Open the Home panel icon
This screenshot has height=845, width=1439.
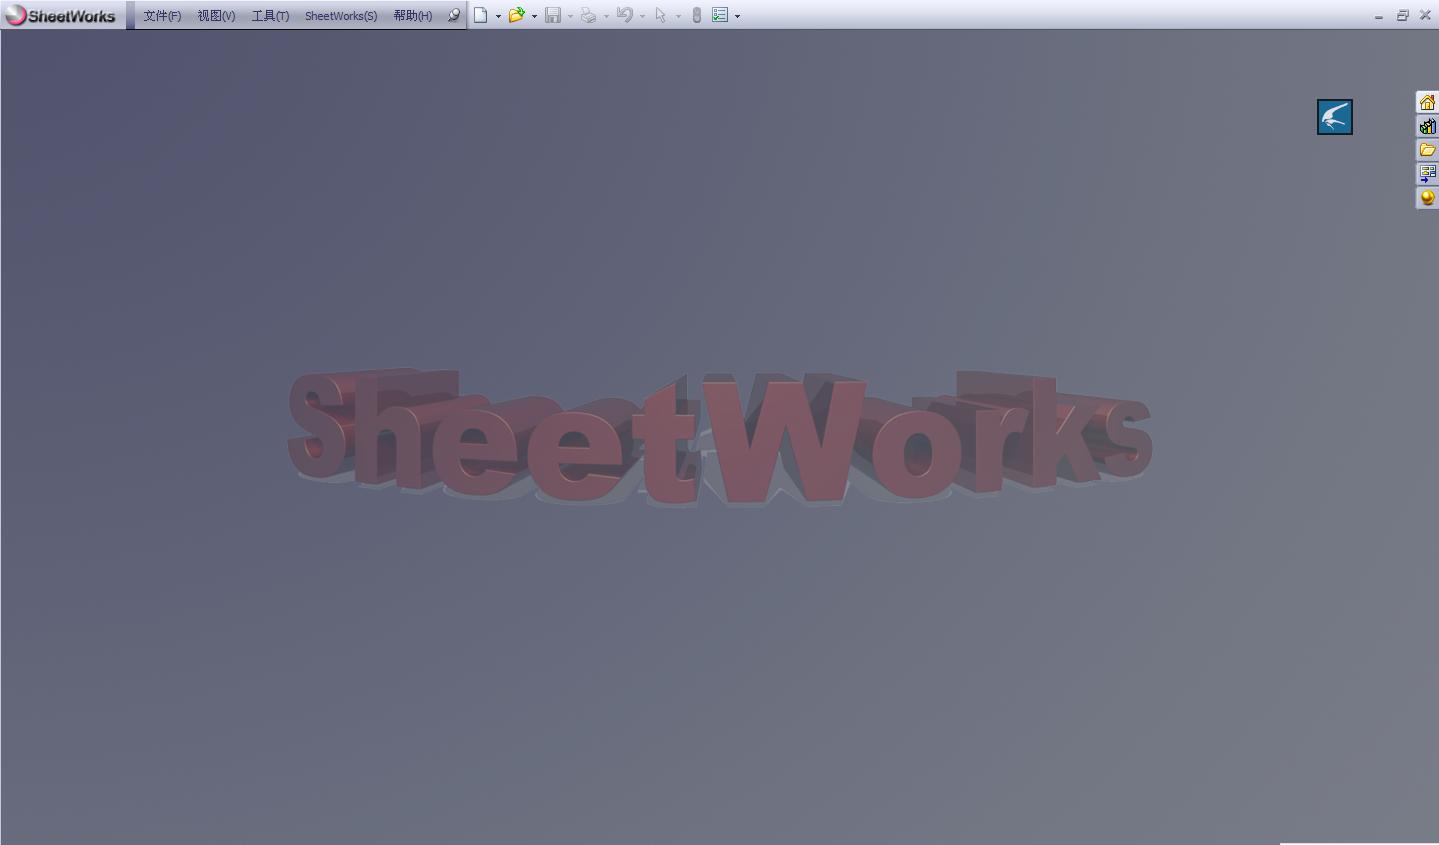(x=1427, y=101)
